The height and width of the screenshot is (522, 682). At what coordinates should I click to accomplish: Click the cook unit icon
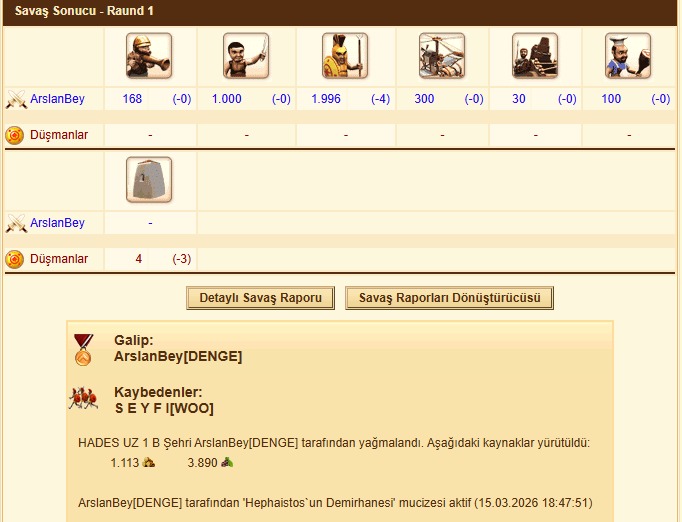pyautogui.click(x=628, y=56)
